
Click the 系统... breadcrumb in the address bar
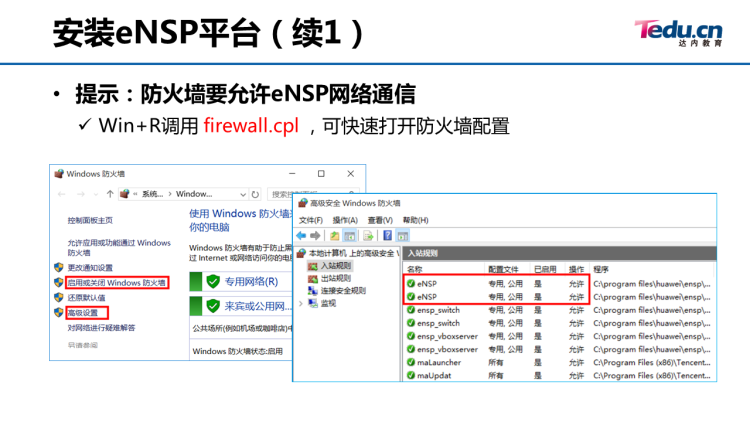[153, 194]
